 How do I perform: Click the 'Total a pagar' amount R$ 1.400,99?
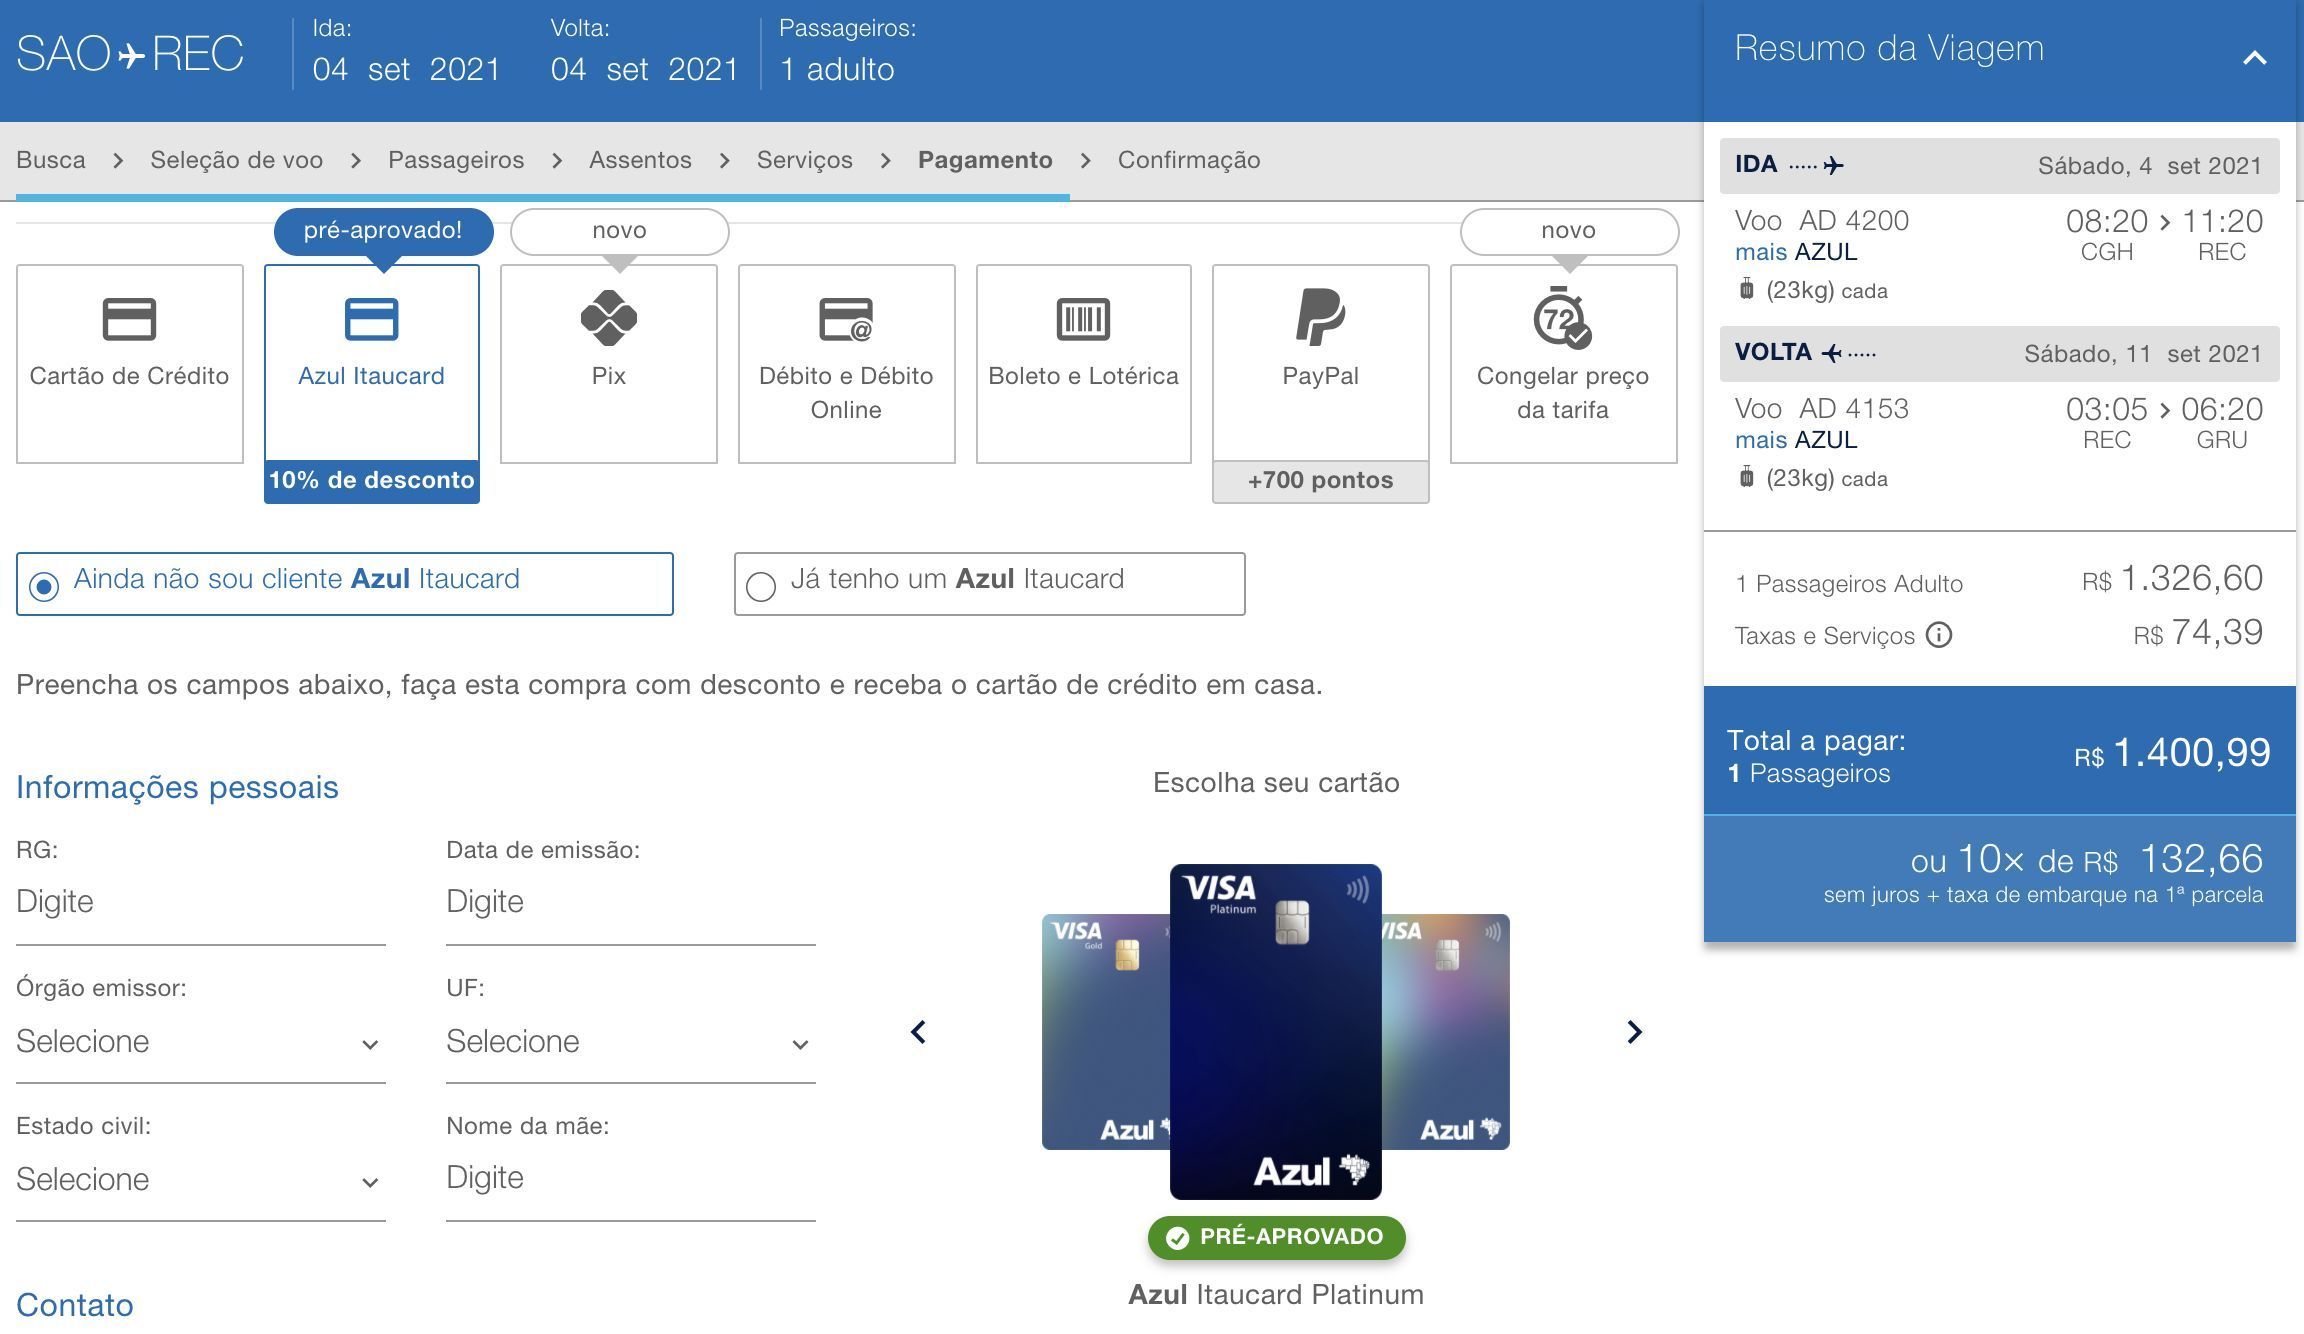coord(2172,753)
